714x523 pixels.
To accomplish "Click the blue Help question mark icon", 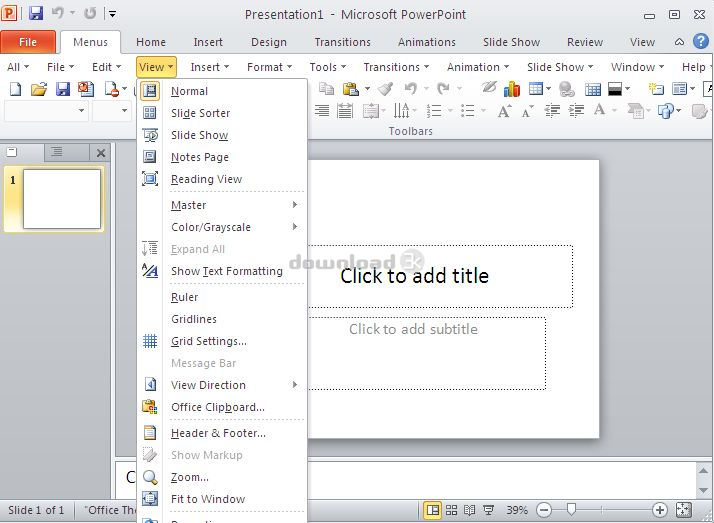I will (701, 41).
